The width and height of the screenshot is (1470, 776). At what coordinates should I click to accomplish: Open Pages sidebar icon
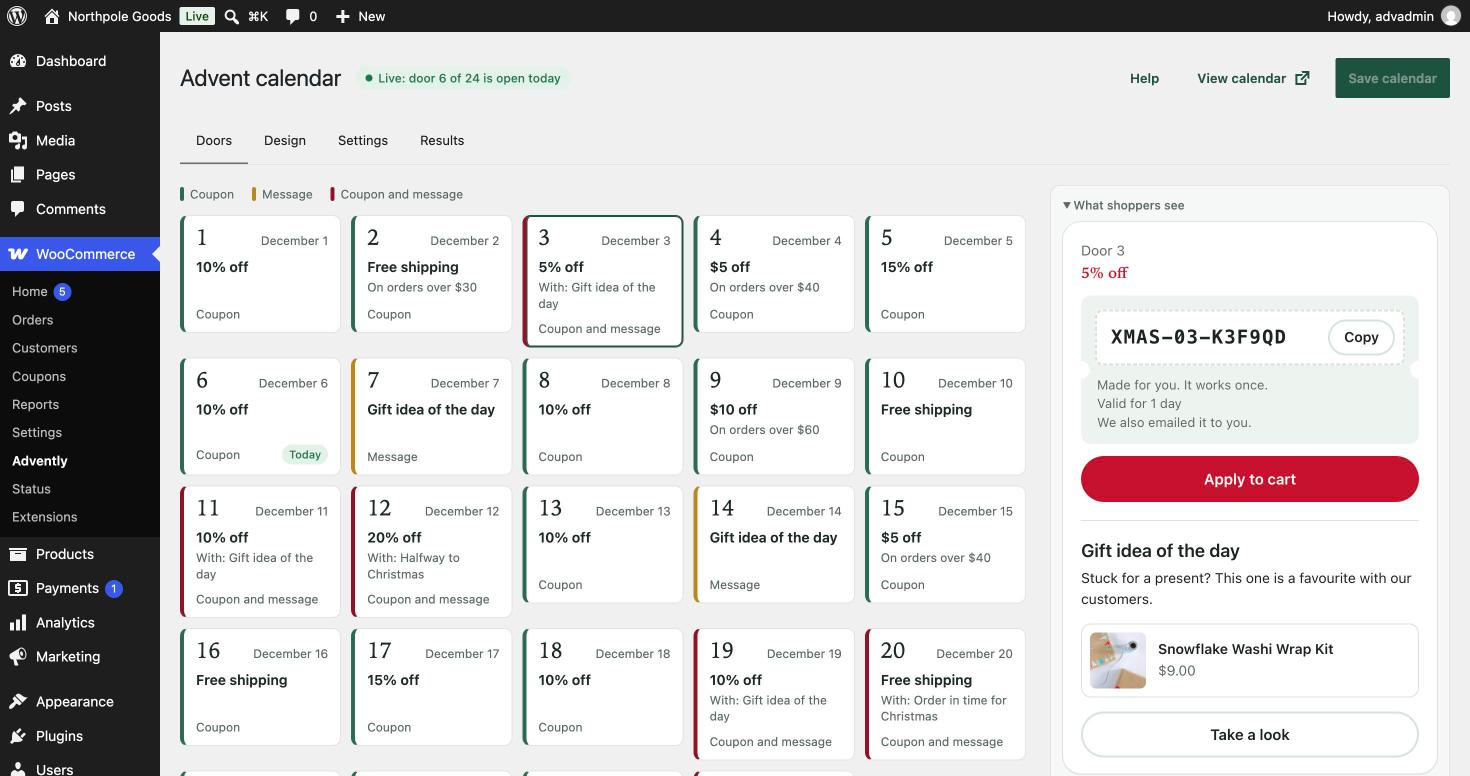pyautogui.click(x=18, y=175)
